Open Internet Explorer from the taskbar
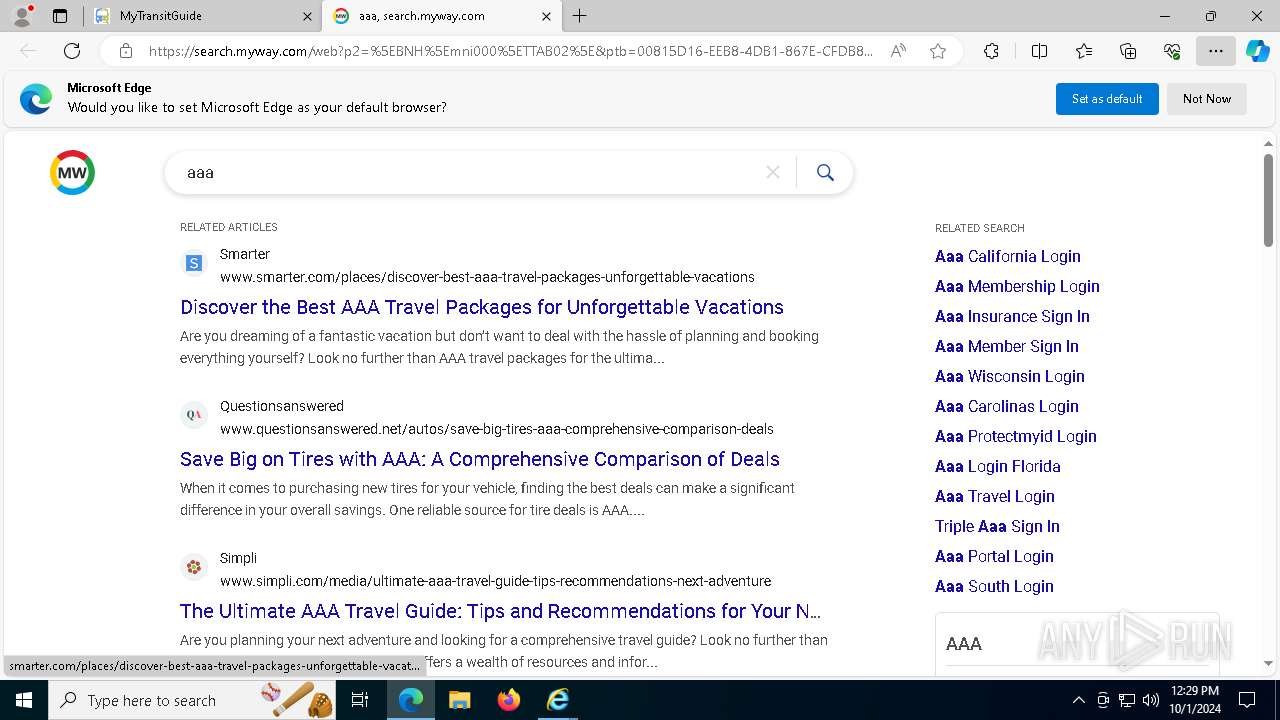This screenshot has width=1280, height=720. [558, 700]
